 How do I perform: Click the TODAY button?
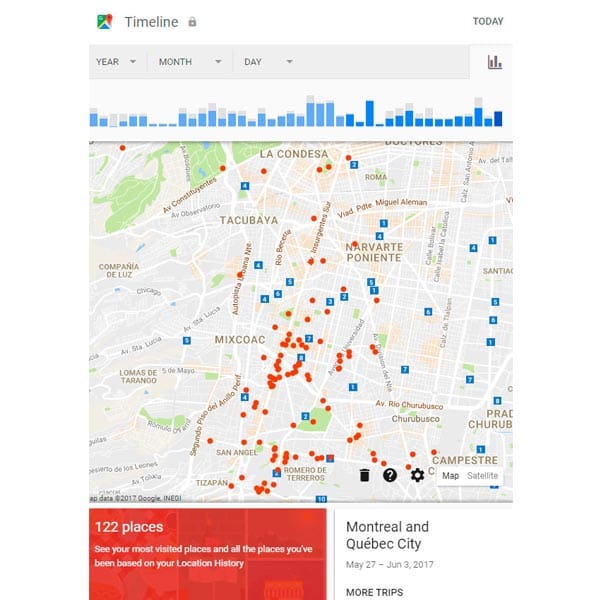[488, 22]
